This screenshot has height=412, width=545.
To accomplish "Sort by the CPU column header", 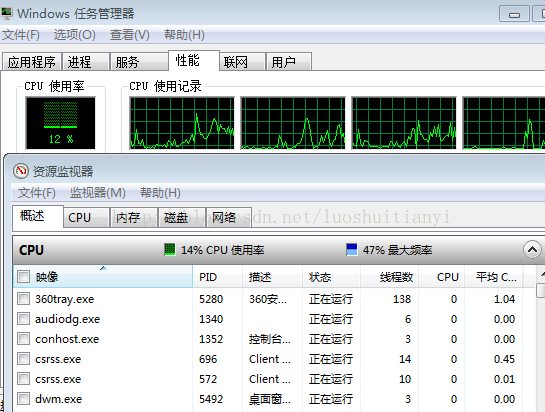I will 441,277.
